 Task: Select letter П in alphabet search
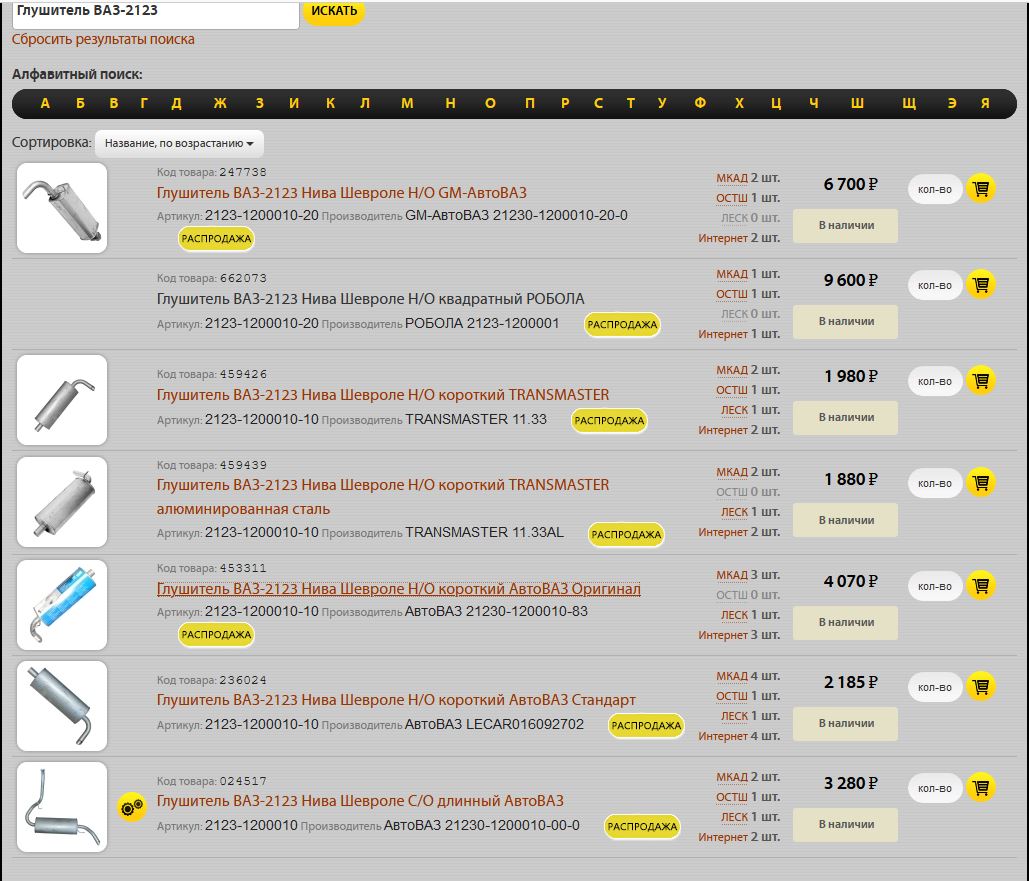(x=530, y=103)
